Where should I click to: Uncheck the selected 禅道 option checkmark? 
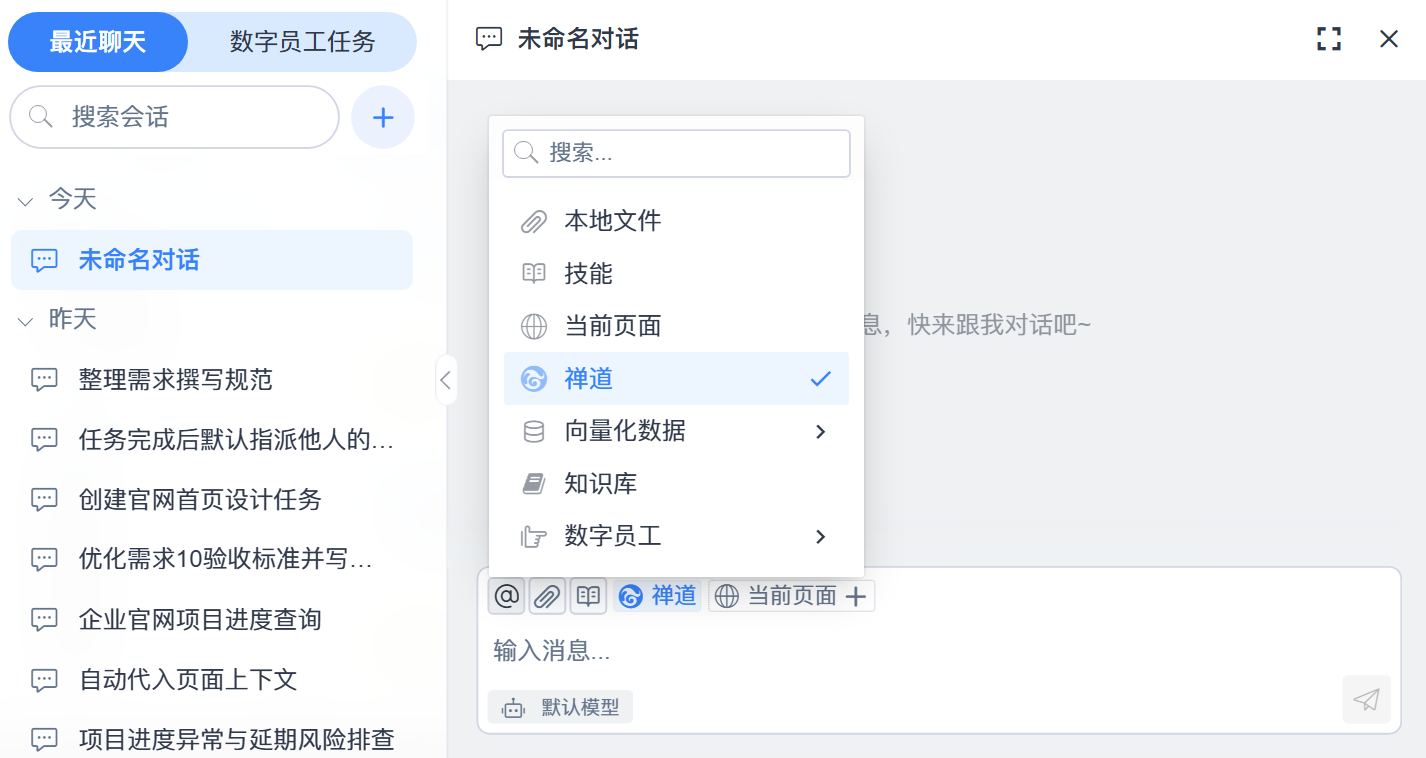pyautogui.click(x=821, y=379)
